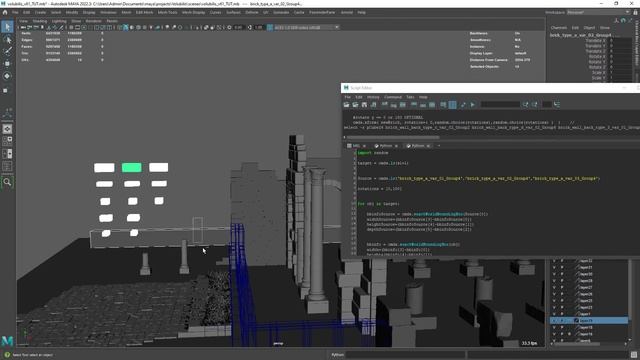The width and height of the screenshot is (640, 360).
Task: Click the Rotate Y value field in the Channel Box
Action: click(620, 62)
